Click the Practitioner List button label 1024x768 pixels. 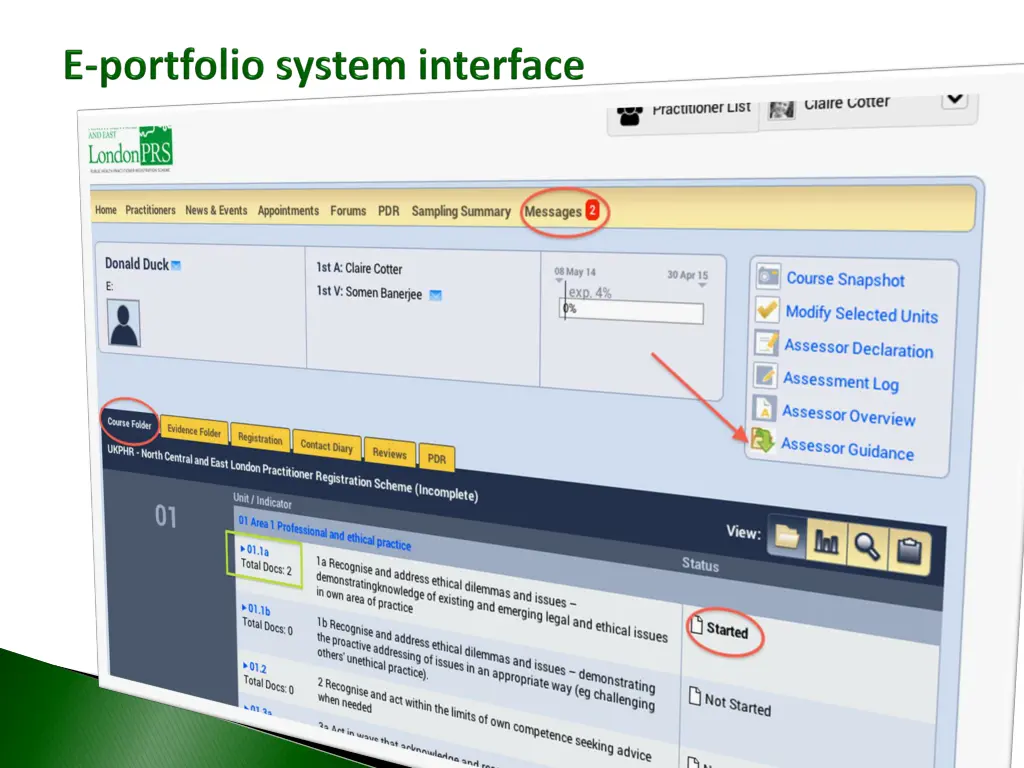click(x=701, y=108)
